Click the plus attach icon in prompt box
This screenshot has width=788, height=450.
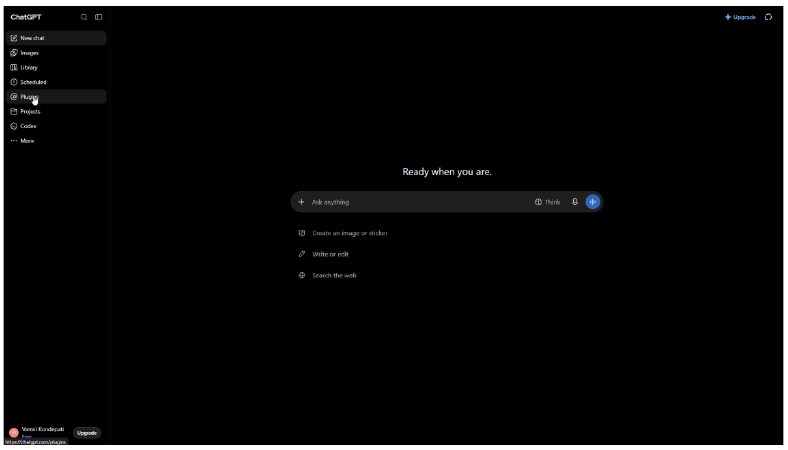point(301,202)
